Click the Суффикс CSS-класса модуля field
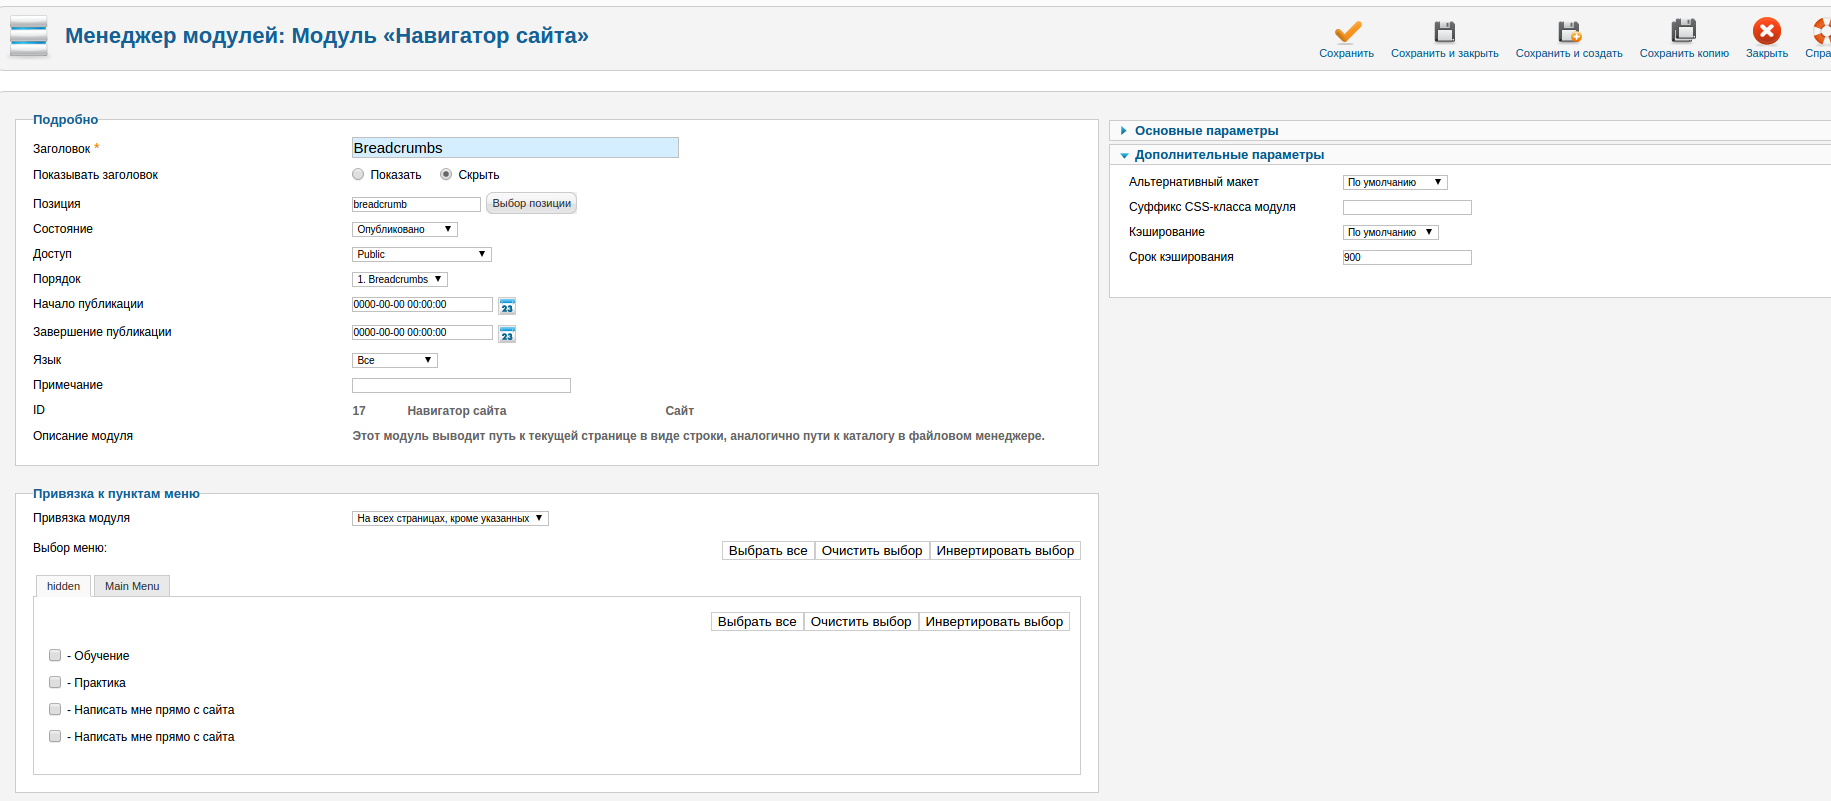The width and height of the screenshot is (1831, 801). (x=1407, y=207)
